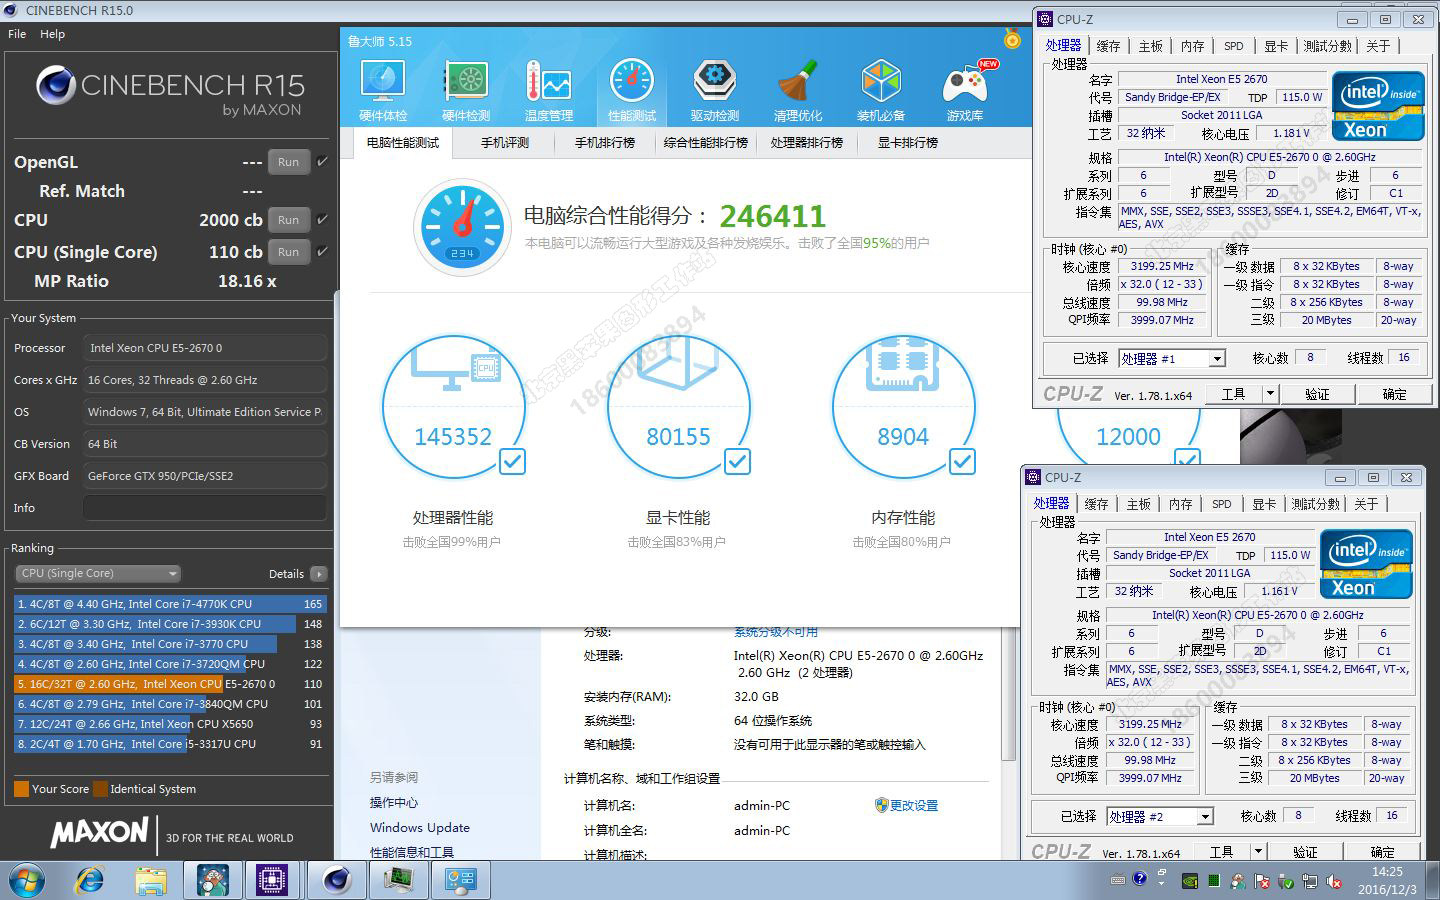The image size is (1440, 900).
Task: Open the green monitor taskbar icon
Action: pos(399,880)
